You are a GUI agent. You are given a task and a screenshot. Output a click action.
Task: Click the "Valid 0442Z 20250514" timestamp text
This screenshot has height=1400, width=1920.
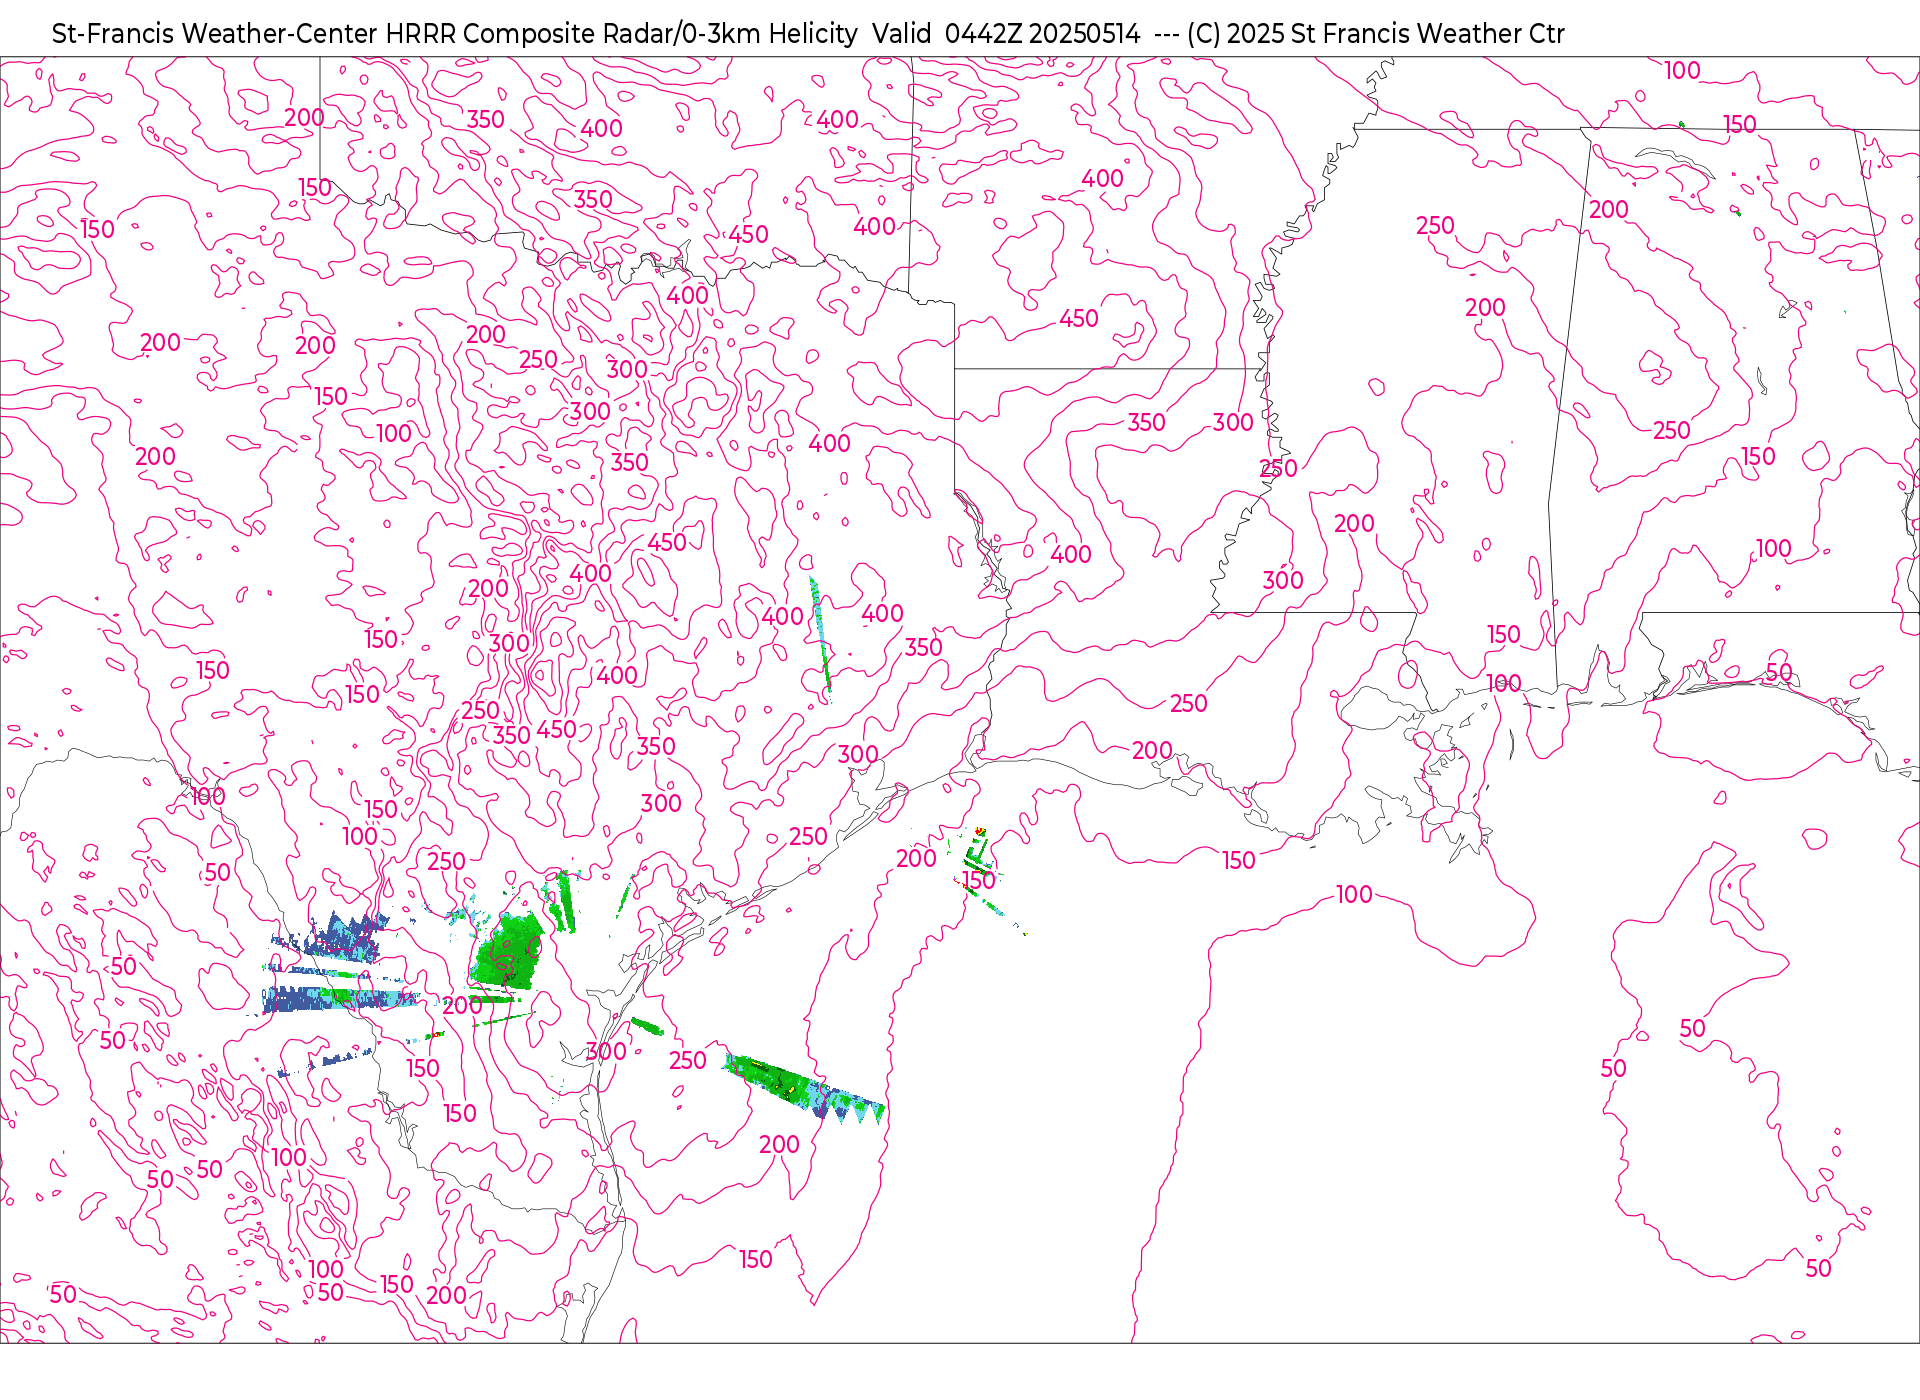click(1006, 34)
